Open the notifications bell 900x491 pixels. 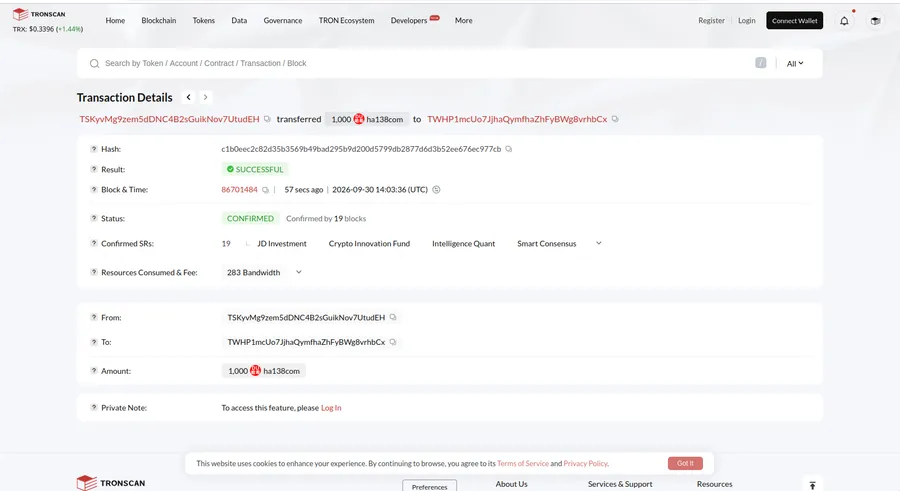(x=844, y=21)
